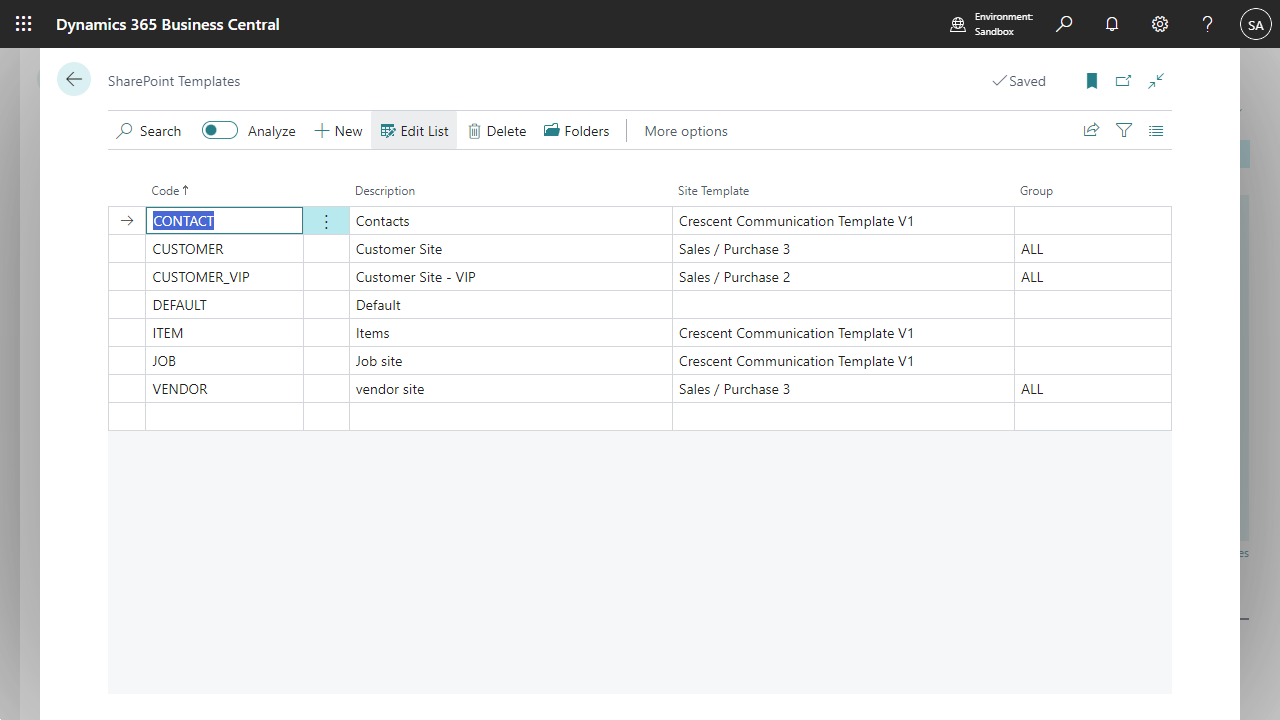Image resolution: width=1280 pixels, height=720 pixels.
Task: Open the Folders action
Action: click(x=576, y=131)
